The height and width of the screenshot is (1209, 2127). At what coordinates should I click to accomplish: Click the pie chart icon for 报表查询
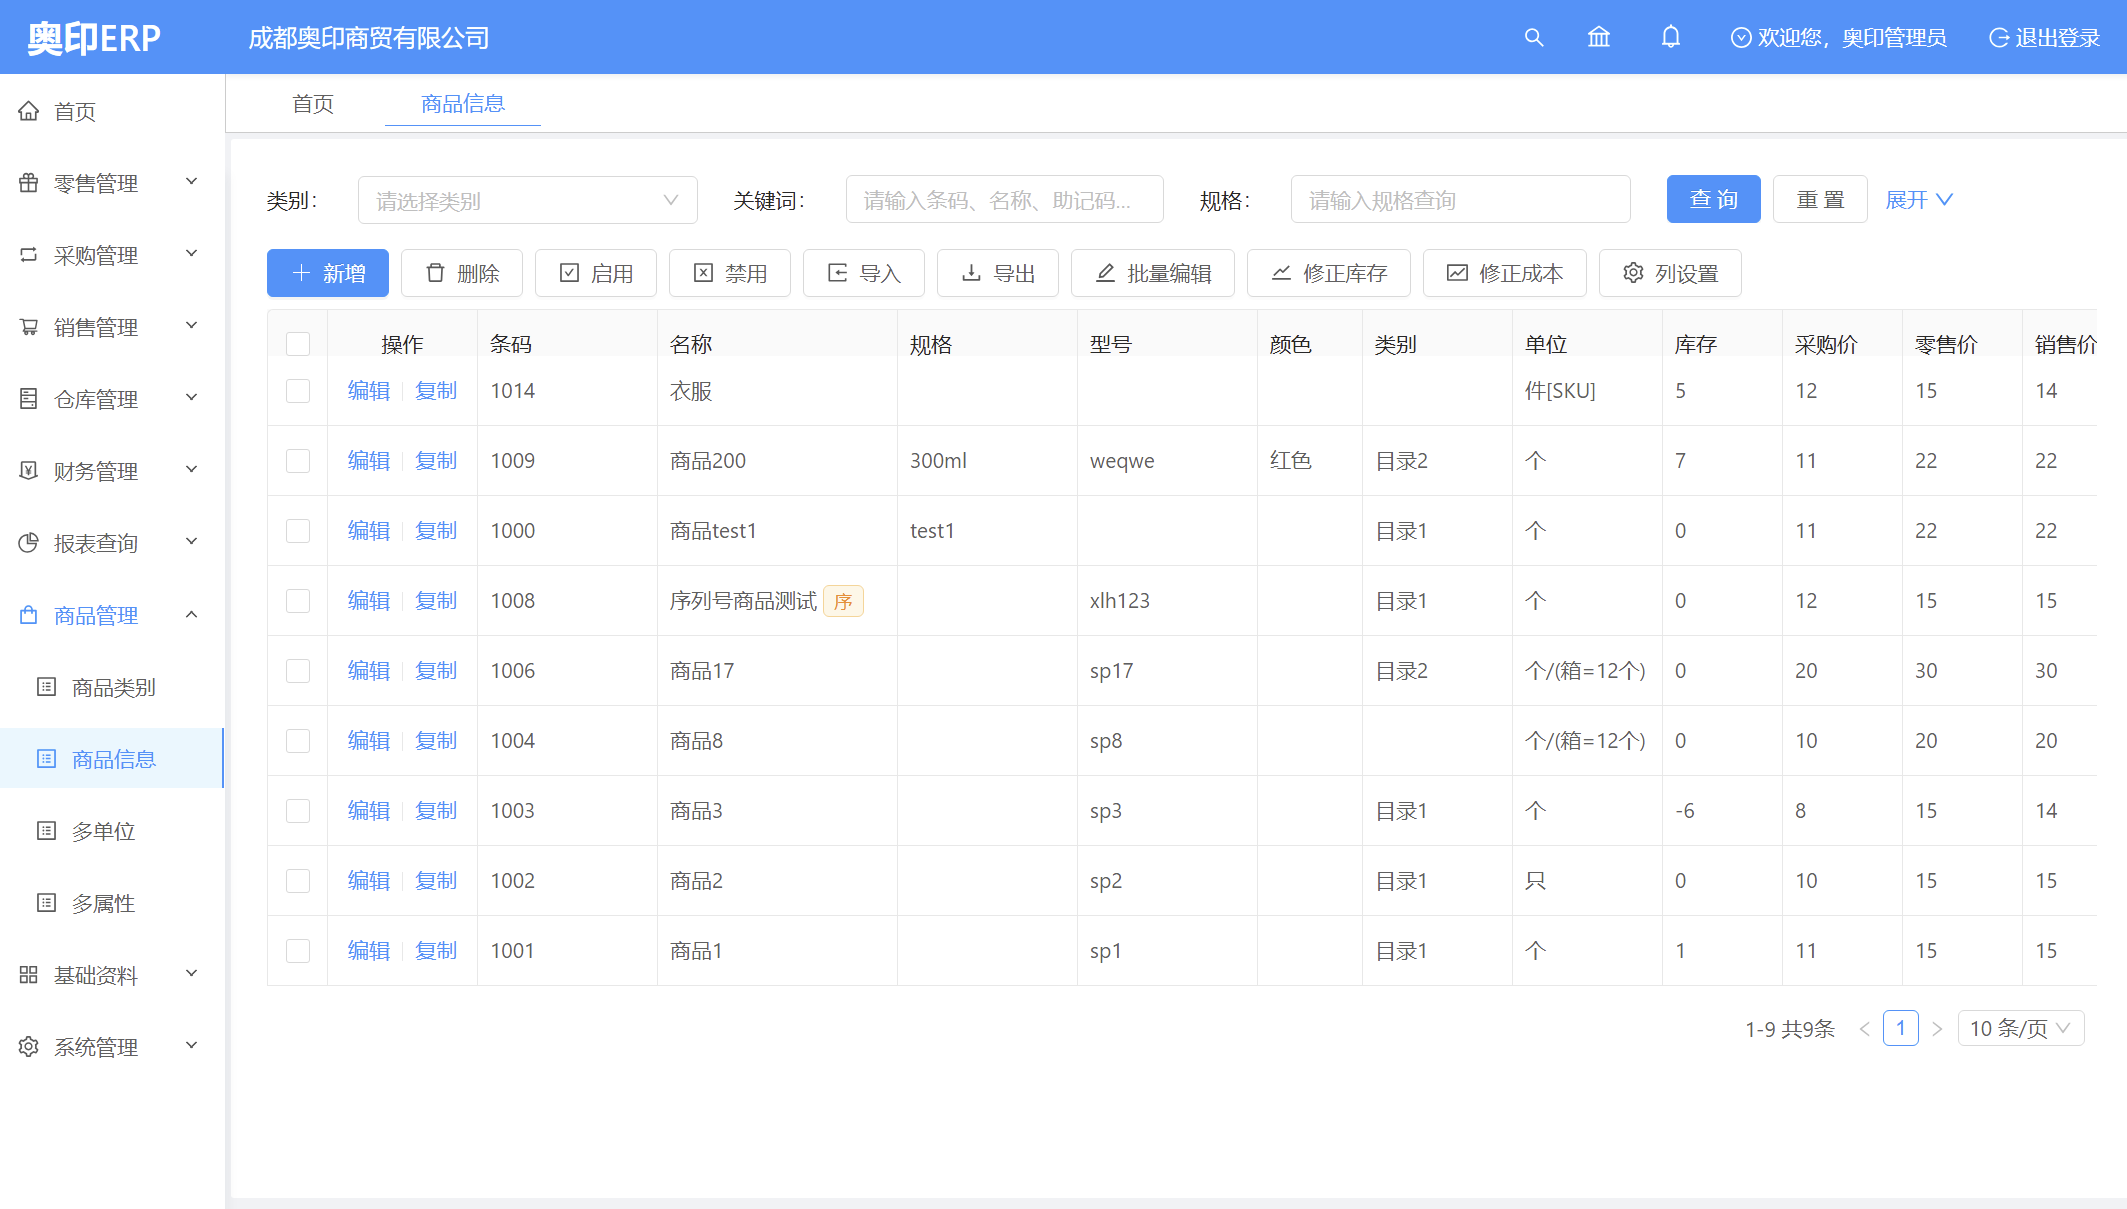29,543
